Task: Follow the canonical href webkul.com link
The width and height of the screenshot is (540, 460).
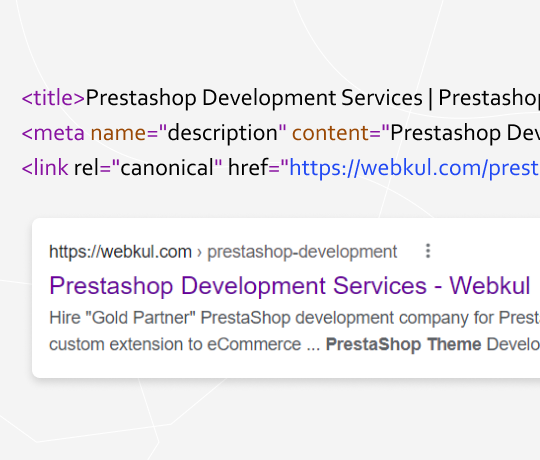Action: click(x=414, y=168)
